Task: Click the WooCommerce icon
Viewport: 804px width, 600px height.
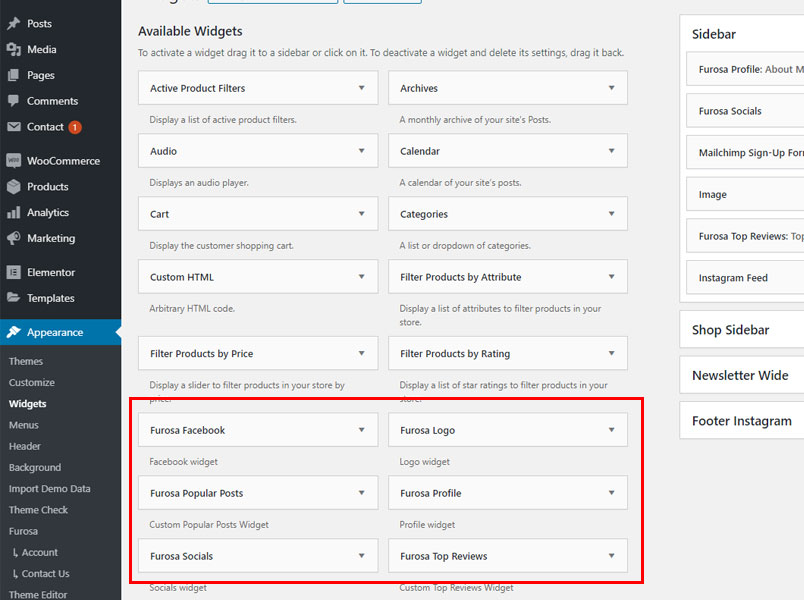Action: click(14, 161)
